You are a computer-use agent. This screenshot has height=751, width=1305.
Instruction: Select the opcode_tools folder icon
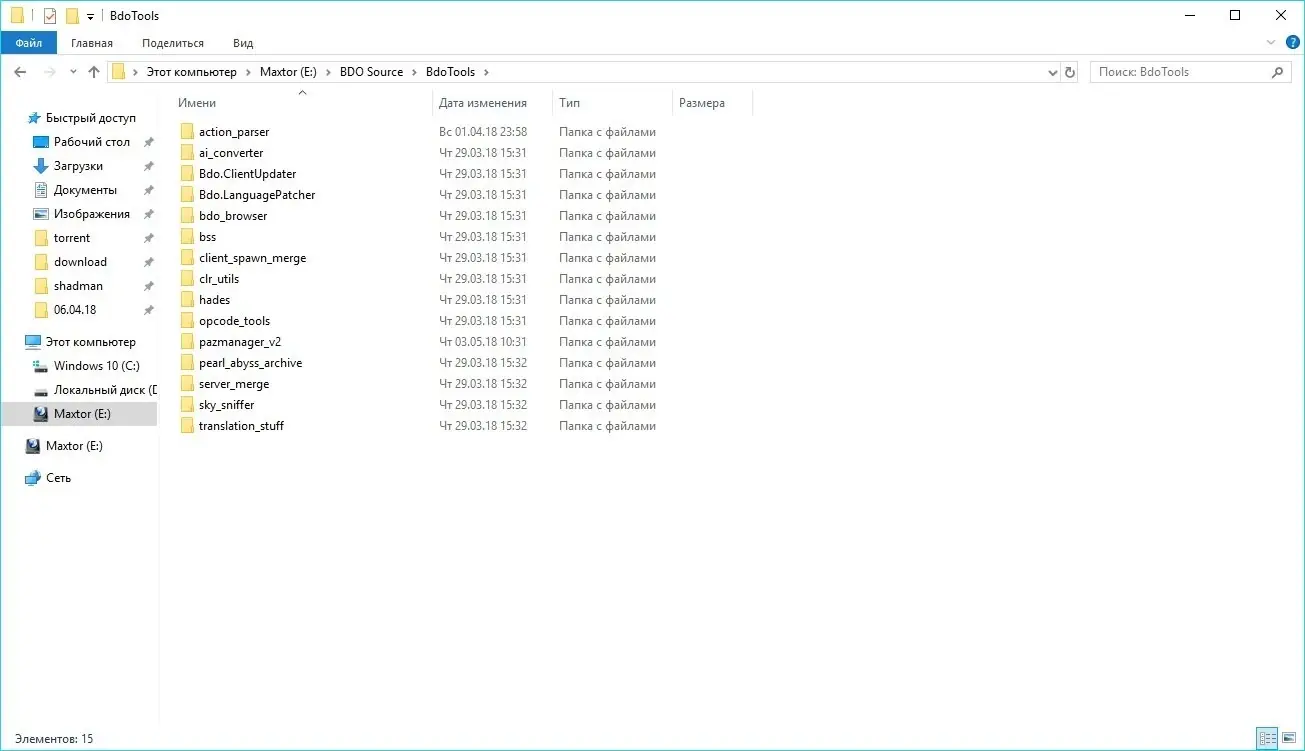[187, 321]
